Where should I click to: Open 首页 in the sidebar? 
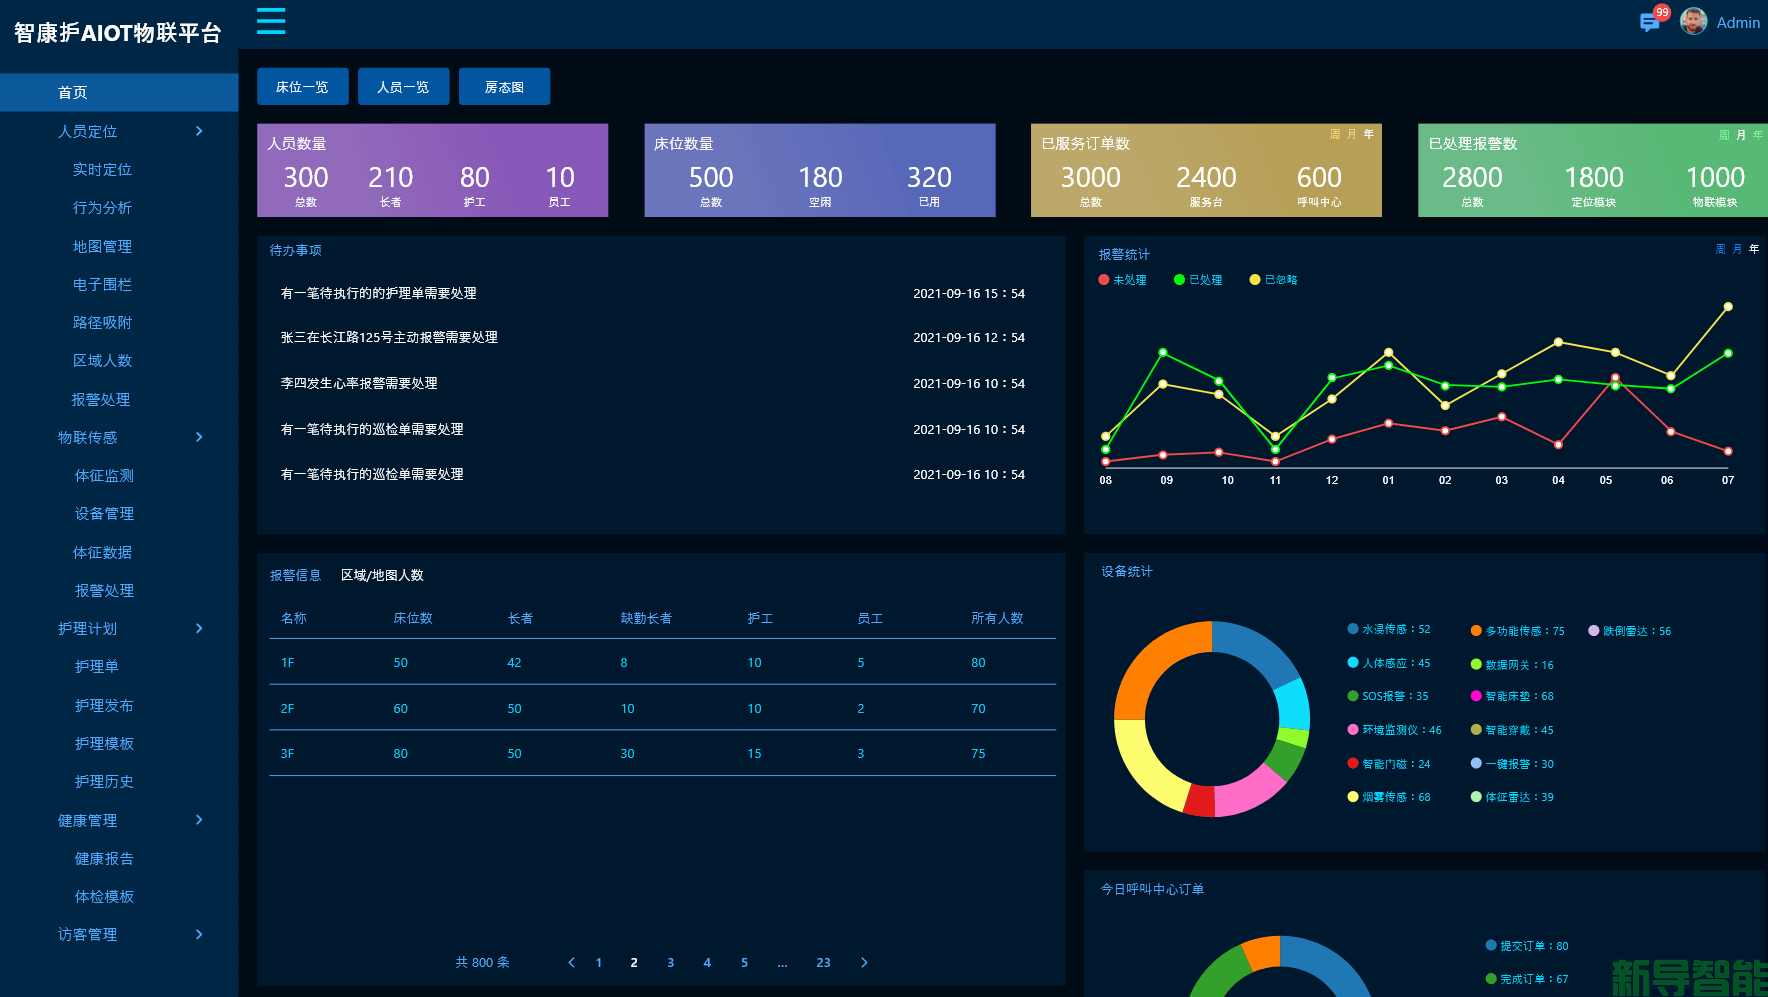point(119,92)
